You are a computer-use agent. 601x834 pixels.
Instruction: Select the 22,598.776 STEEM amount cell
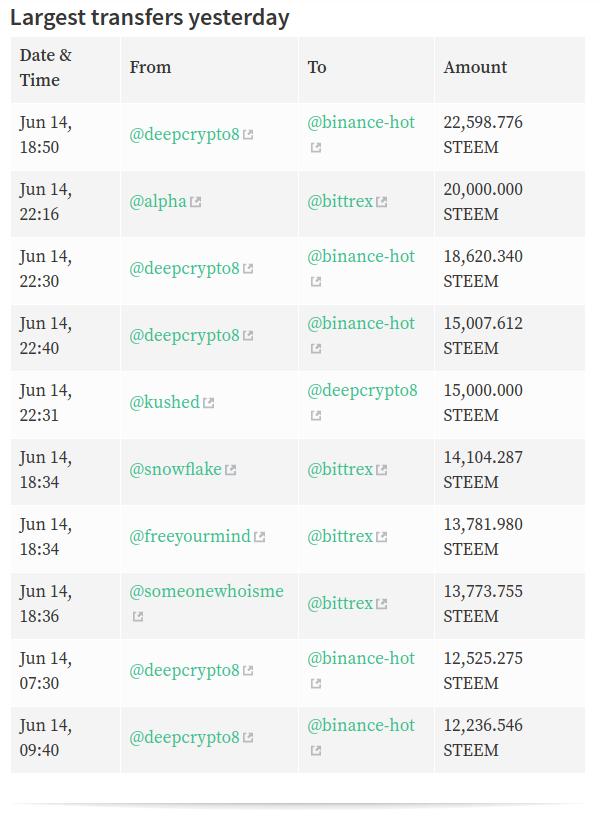(510, 137)
